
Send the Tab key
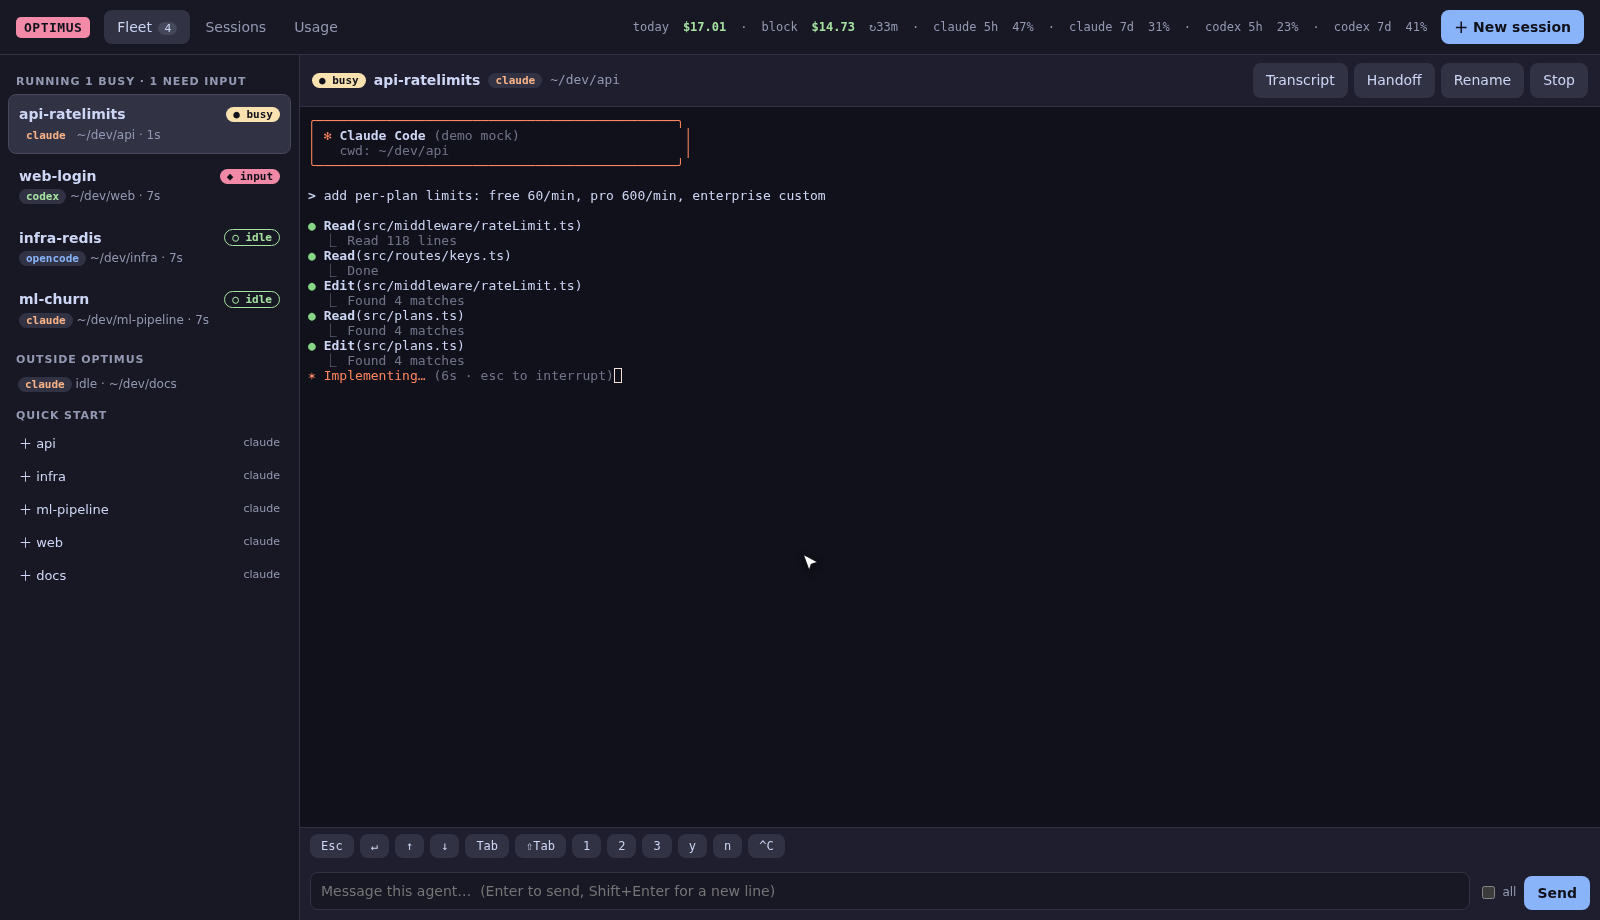487,846
